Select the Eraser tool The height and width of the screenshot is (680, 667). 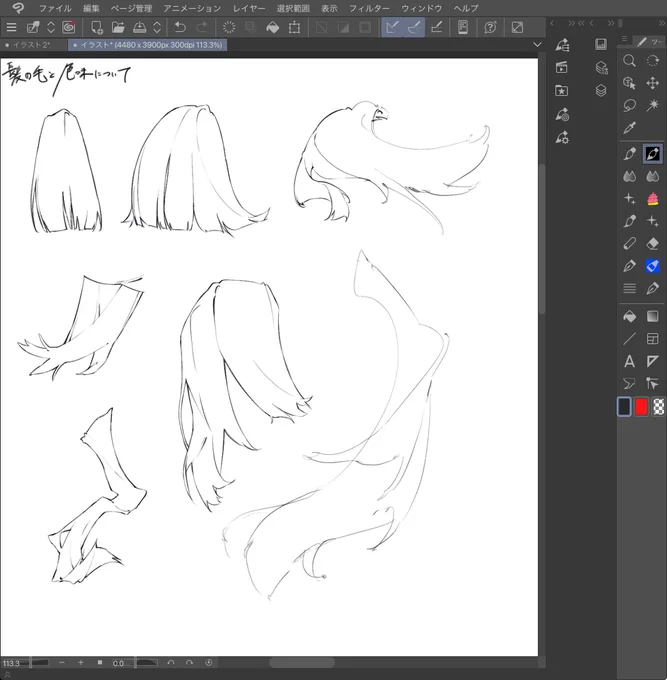point(653,244)
